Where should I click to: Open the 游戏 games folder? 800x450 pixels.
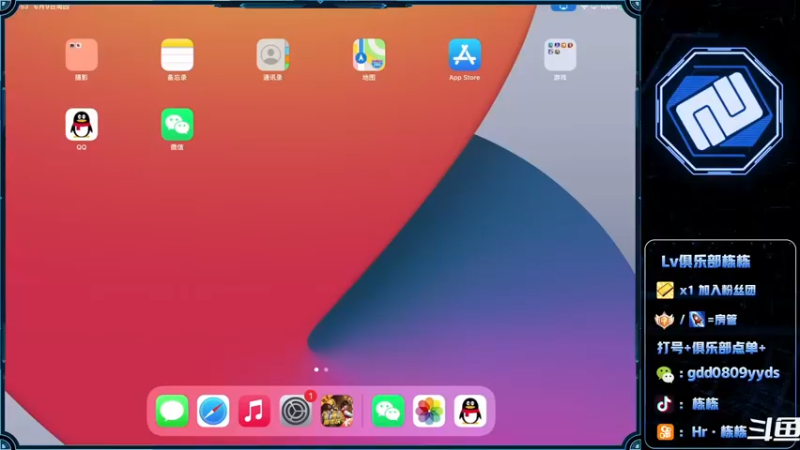point(560,55)
